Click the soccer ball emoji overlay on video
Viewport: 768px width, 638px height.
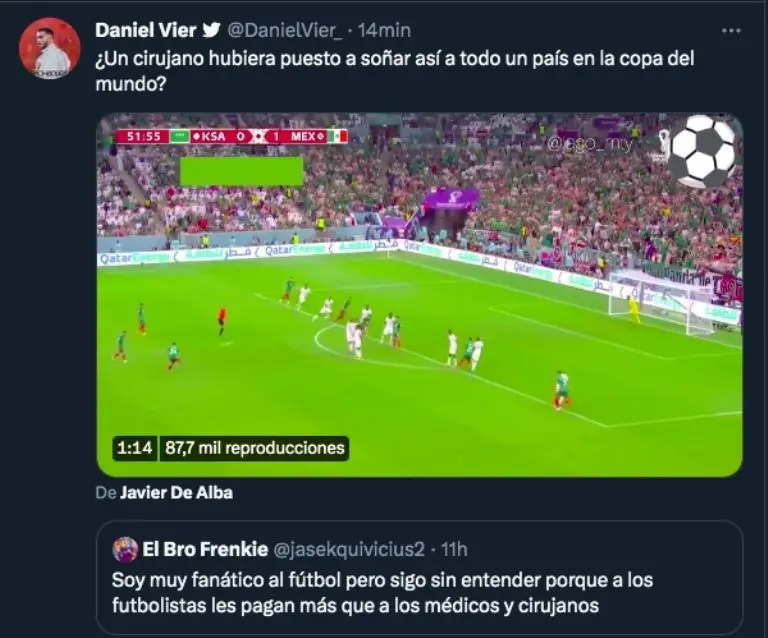(x=703, y=151)
